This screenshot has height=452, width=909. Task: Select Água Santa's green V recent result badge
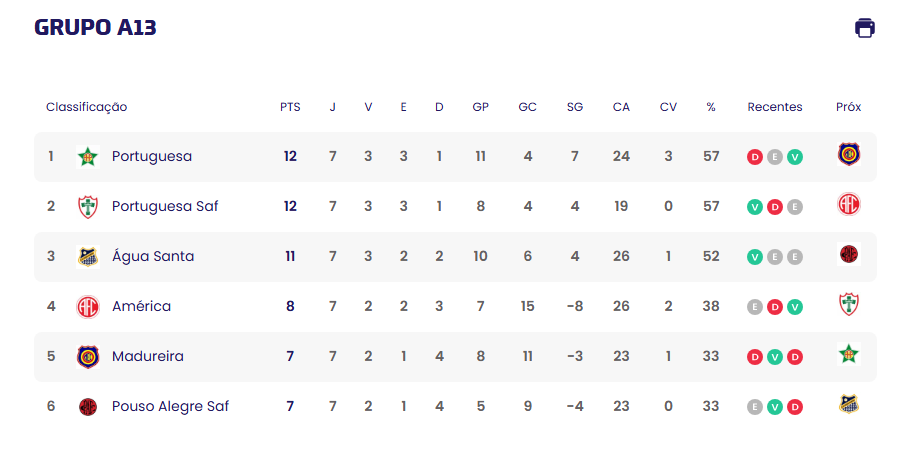tap(755, 257)
